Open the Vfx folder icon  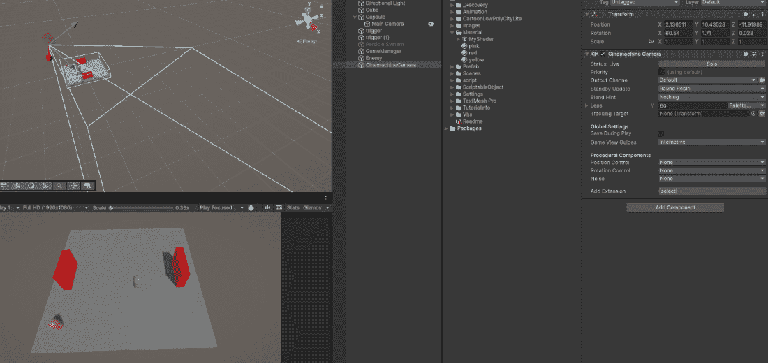click(458, 115)
